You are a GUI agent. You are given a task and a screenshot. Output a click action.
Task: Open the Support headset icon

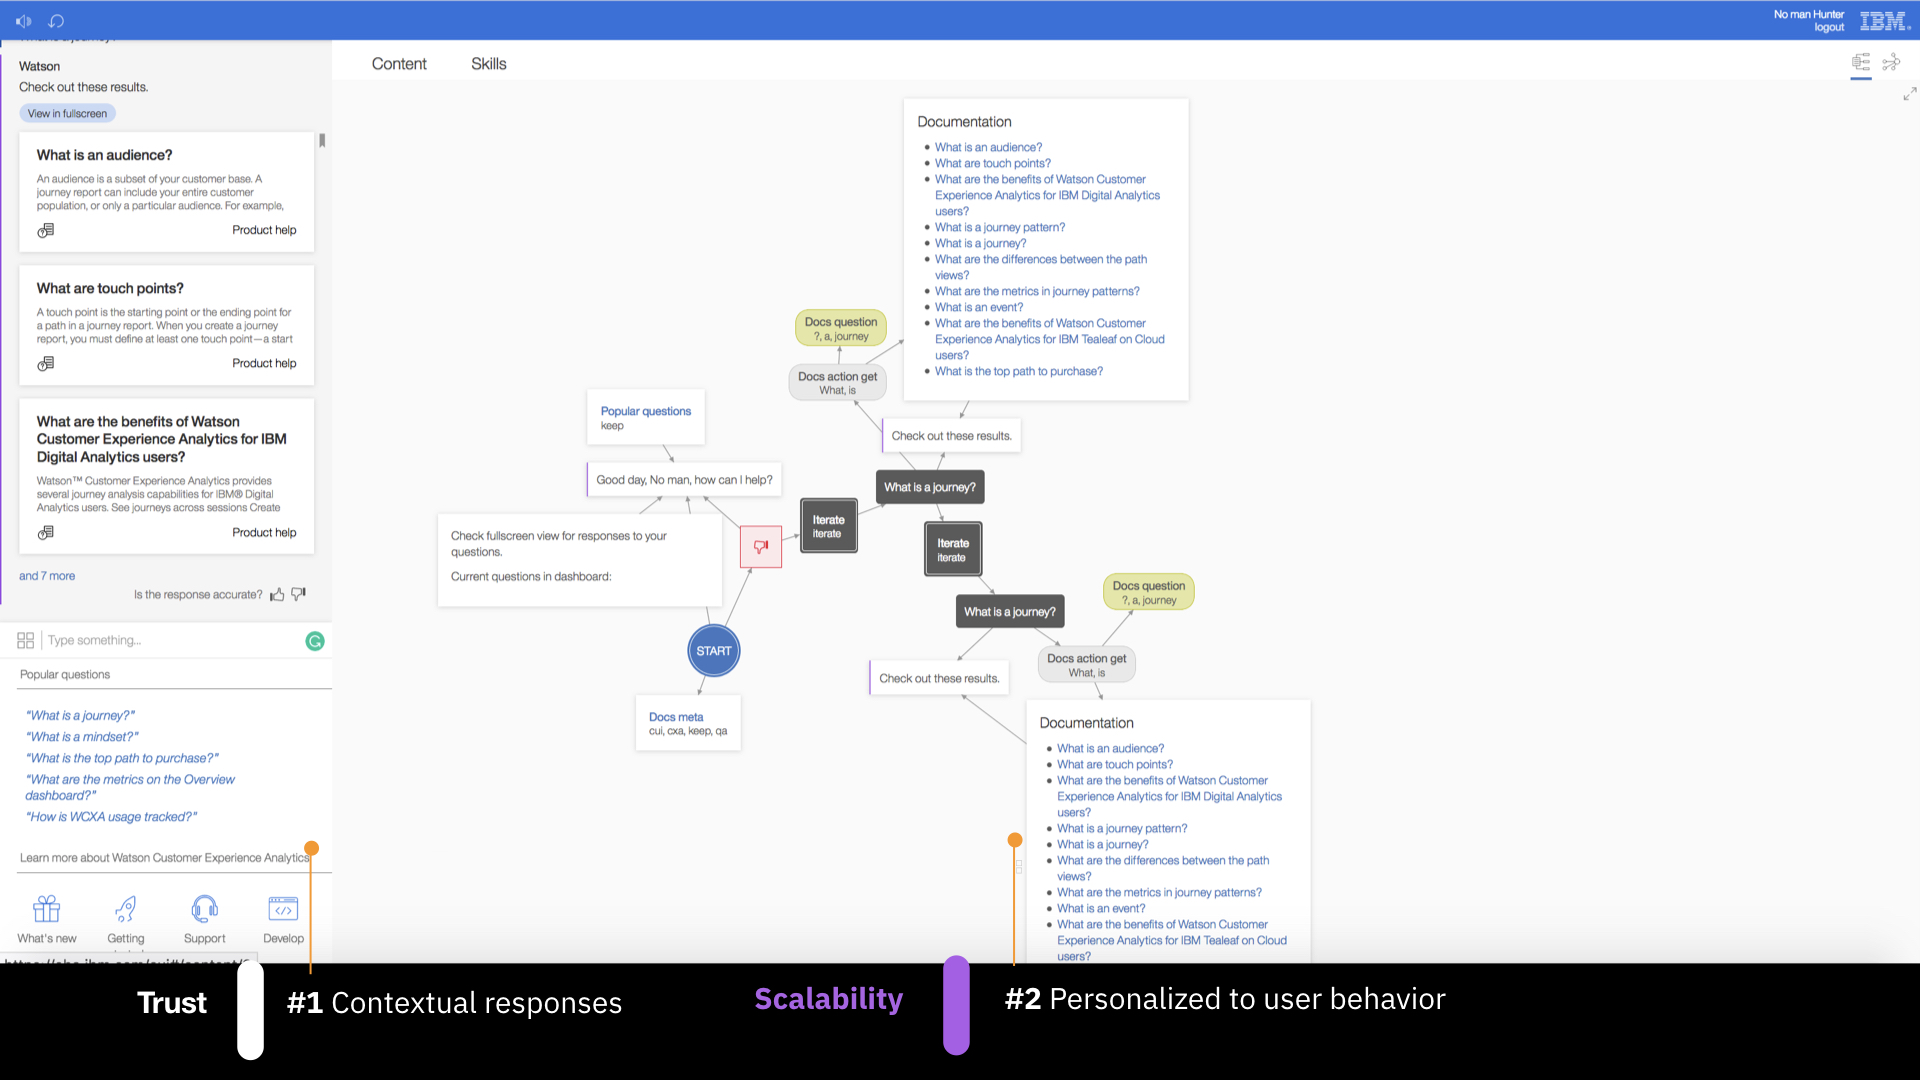coord(204,909)
